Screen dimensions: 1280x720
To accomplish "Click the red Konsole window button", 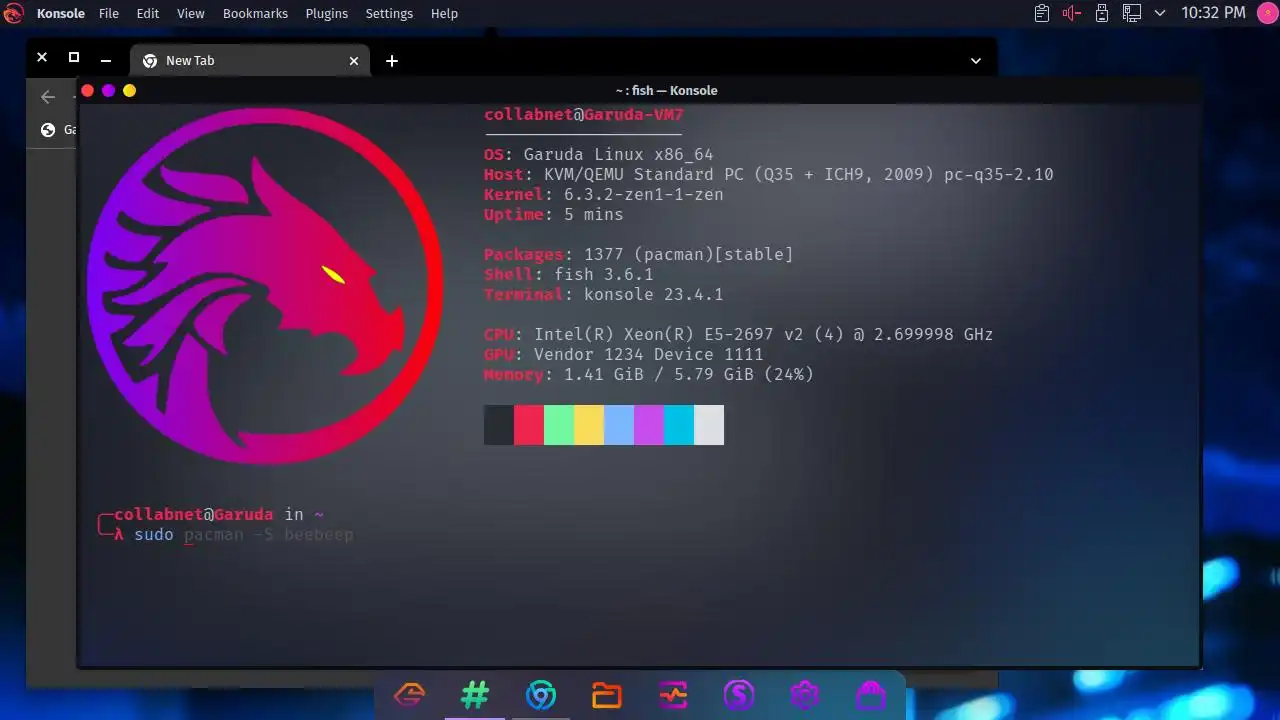I will click(x=87, y=90).
